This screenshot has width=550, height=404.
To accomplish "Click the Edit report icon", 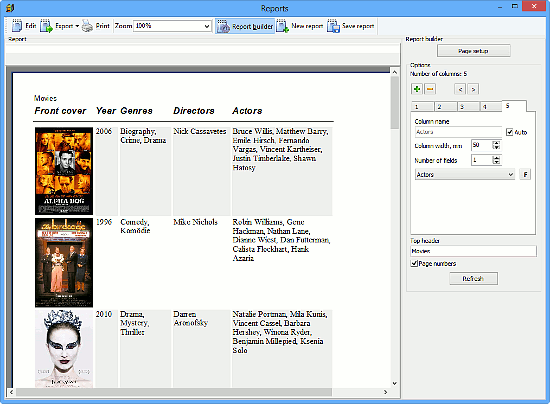I will click(x=17, y=26).
